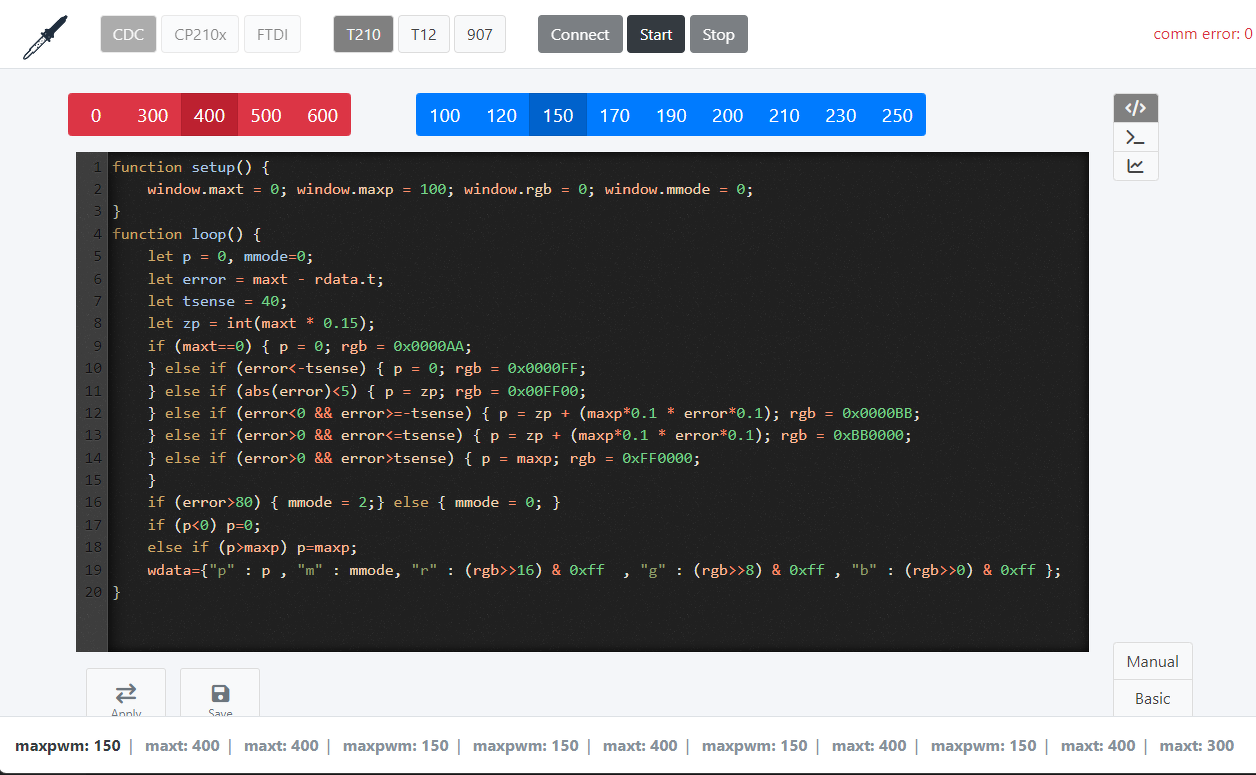Image resolution: width=1256 pixels, height=775 pixels.
Task: Click the 'let tsense = 40;' line
Action: (217, 301)
